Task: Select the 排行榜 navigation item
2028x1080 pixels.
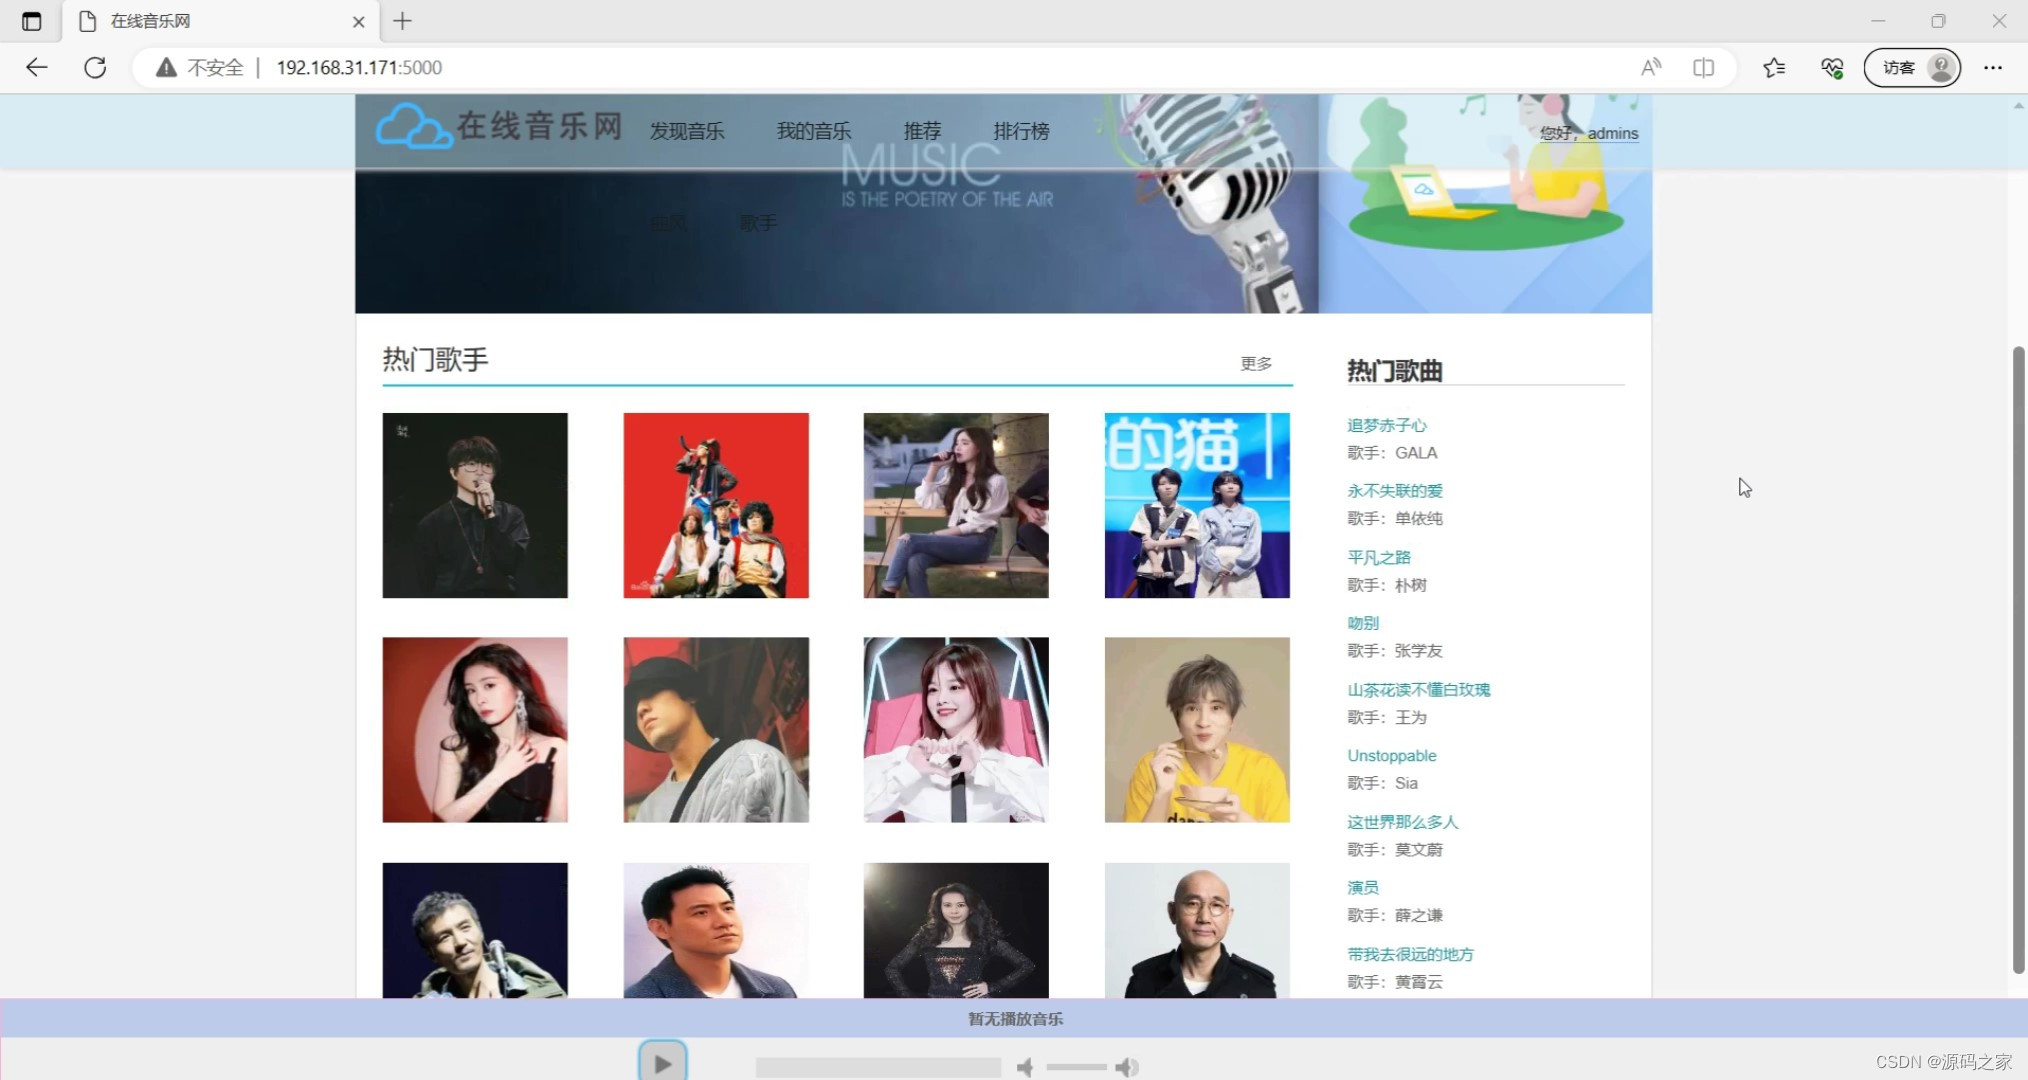Action: point(1021,130)
